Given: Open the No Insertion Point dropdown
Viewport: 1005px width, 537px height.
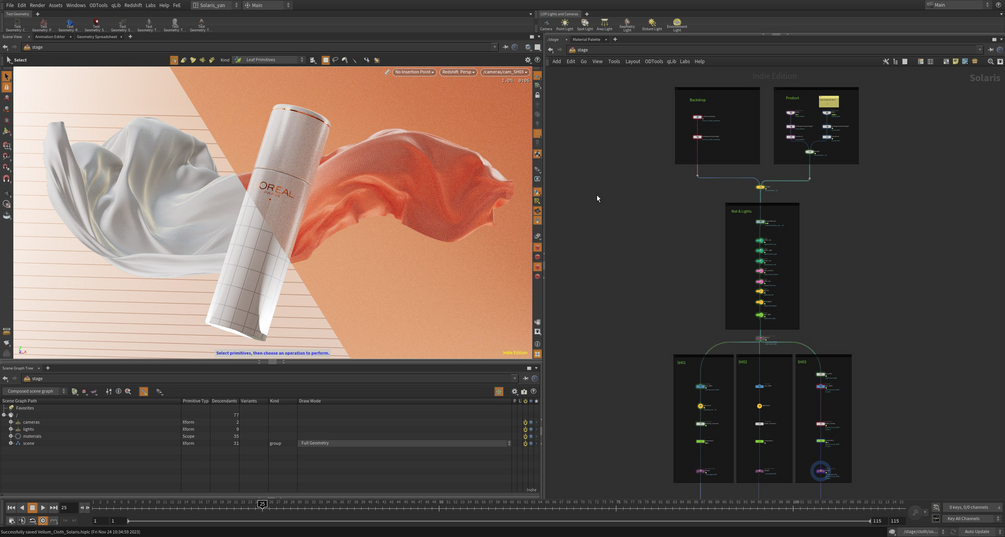Looking at the screenshot, I should pos(415,72).
